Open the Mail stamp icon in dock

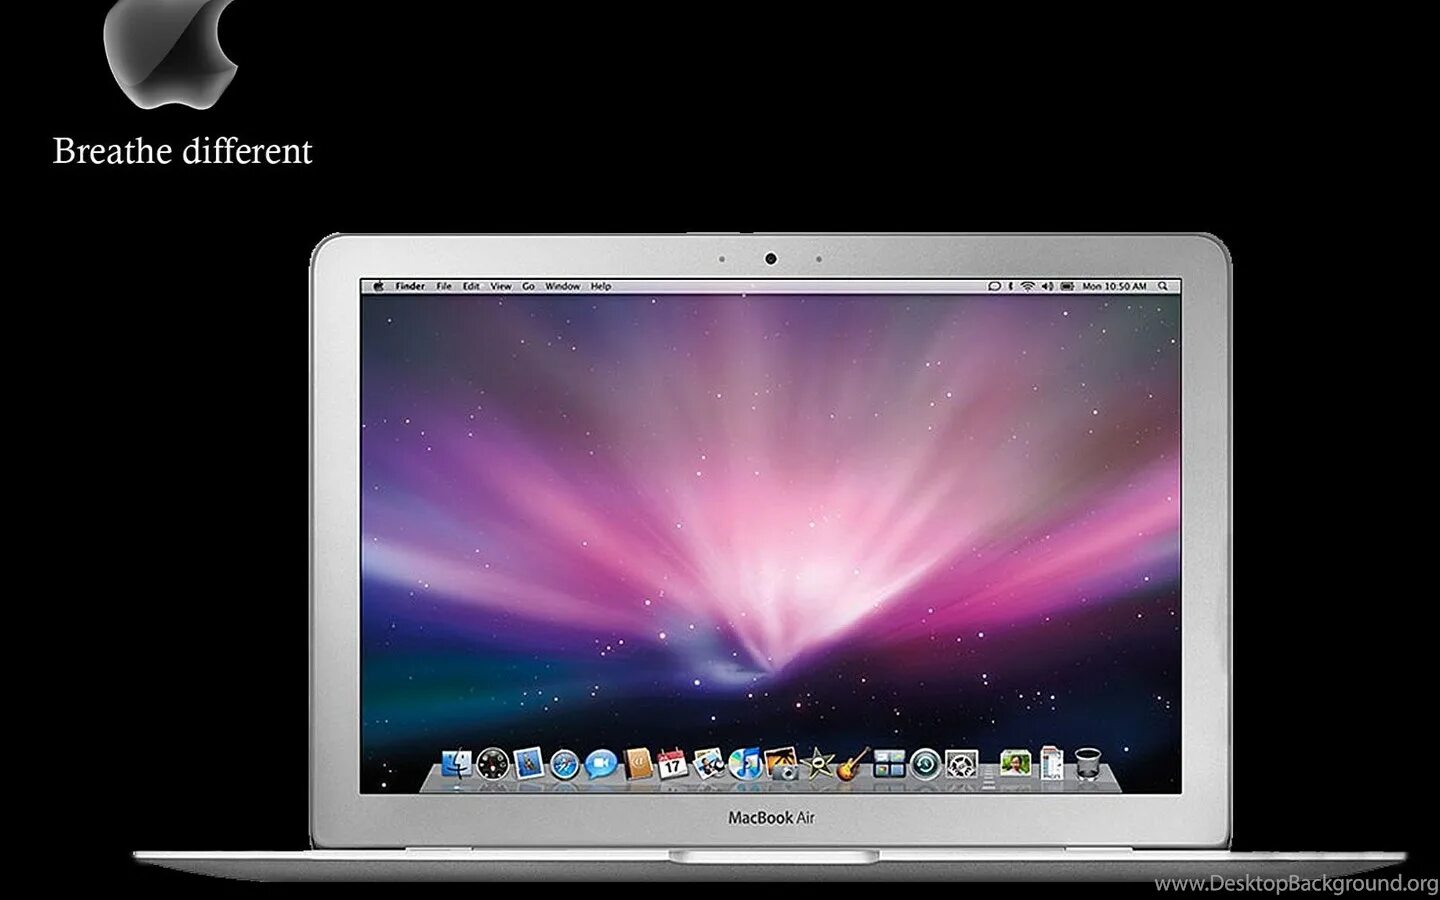[529, 764]
